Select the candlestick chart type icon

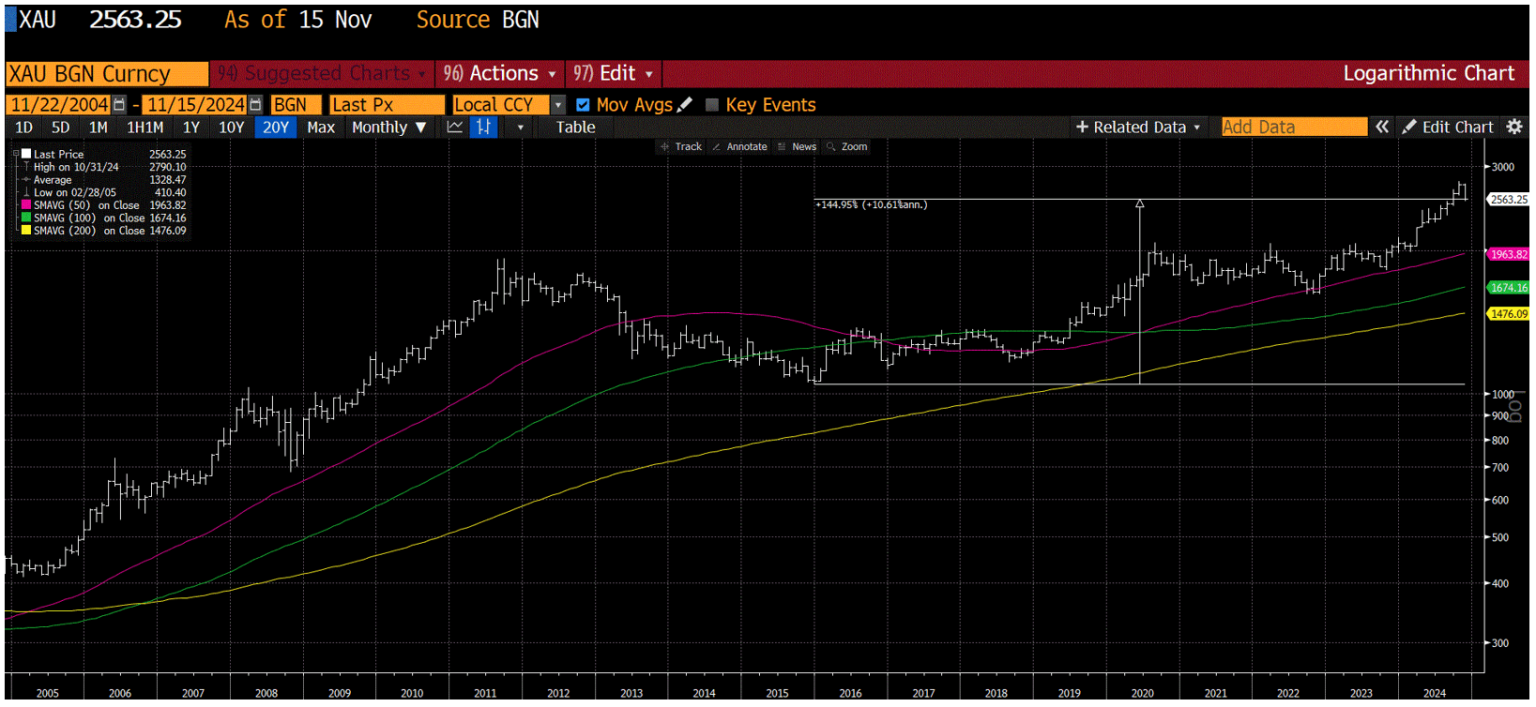483,127
